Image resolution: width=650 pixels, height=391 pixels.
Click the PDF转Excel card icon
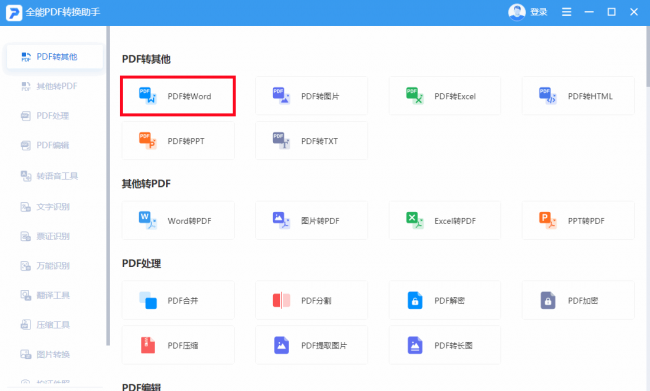click(415, 96)
